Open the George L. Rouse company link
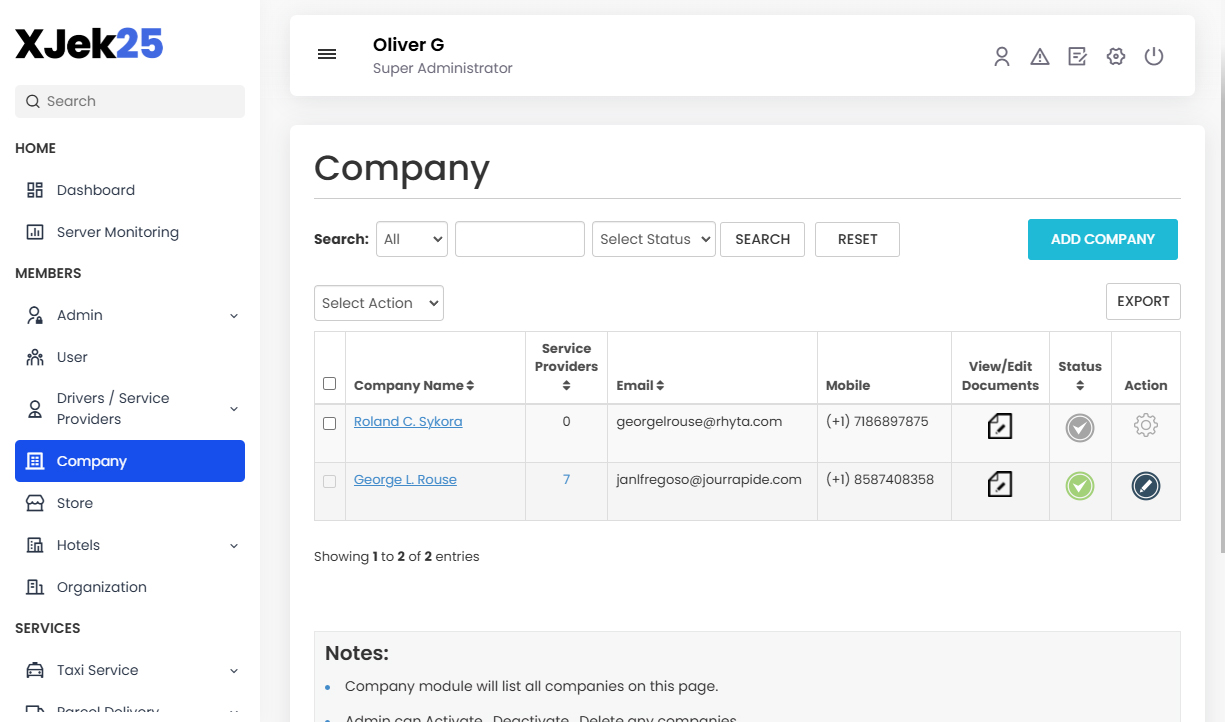 tap(405, 479)
